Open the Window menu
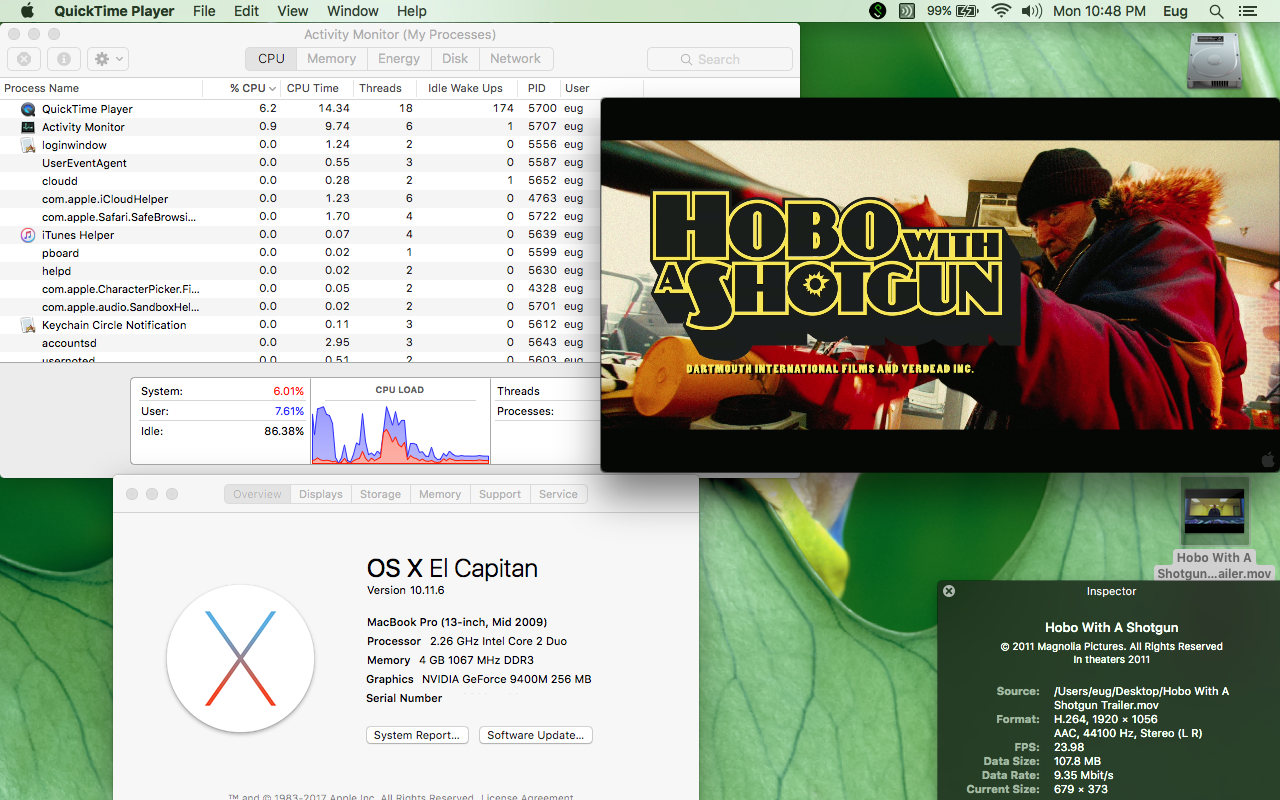The height and width of the screenshot is (800, 1280). pos(353,11)
